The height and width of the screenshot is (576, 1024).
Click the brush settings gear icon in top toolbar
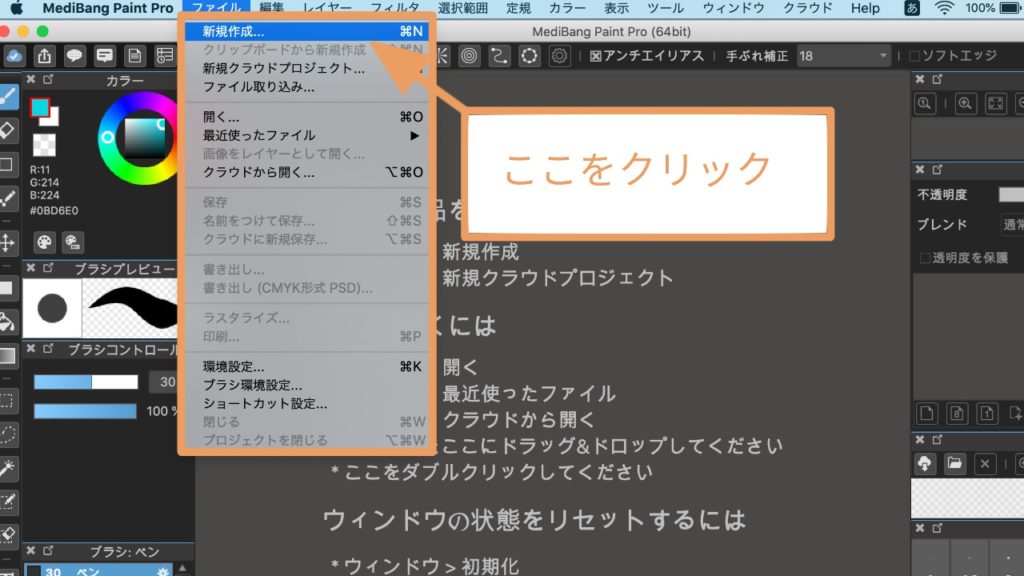559,57
